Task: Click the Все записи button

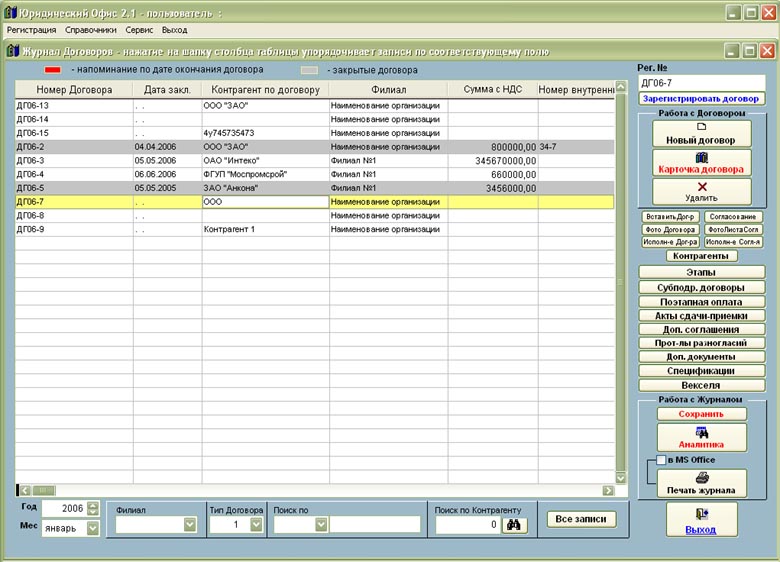Action: [581, 519]
